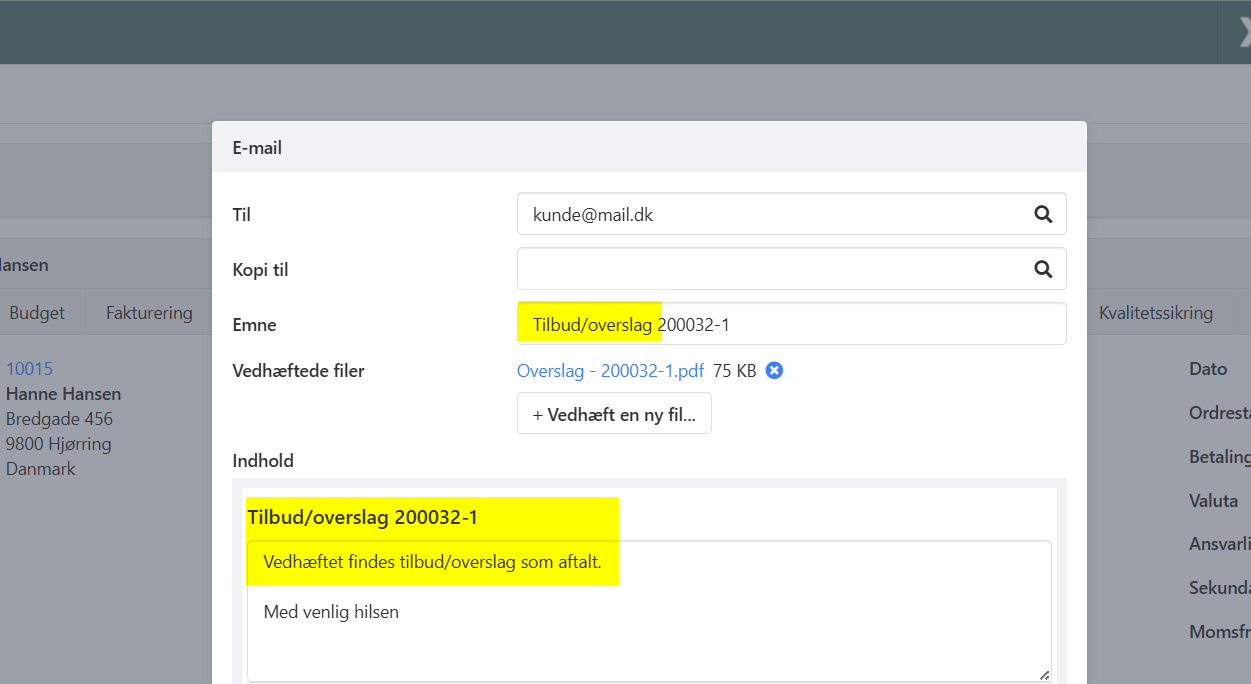This screenshot has width=1251, height=684.
Task: Click the search icon in the Til field
Action: pyautogui.click(x=1043, y=214)
